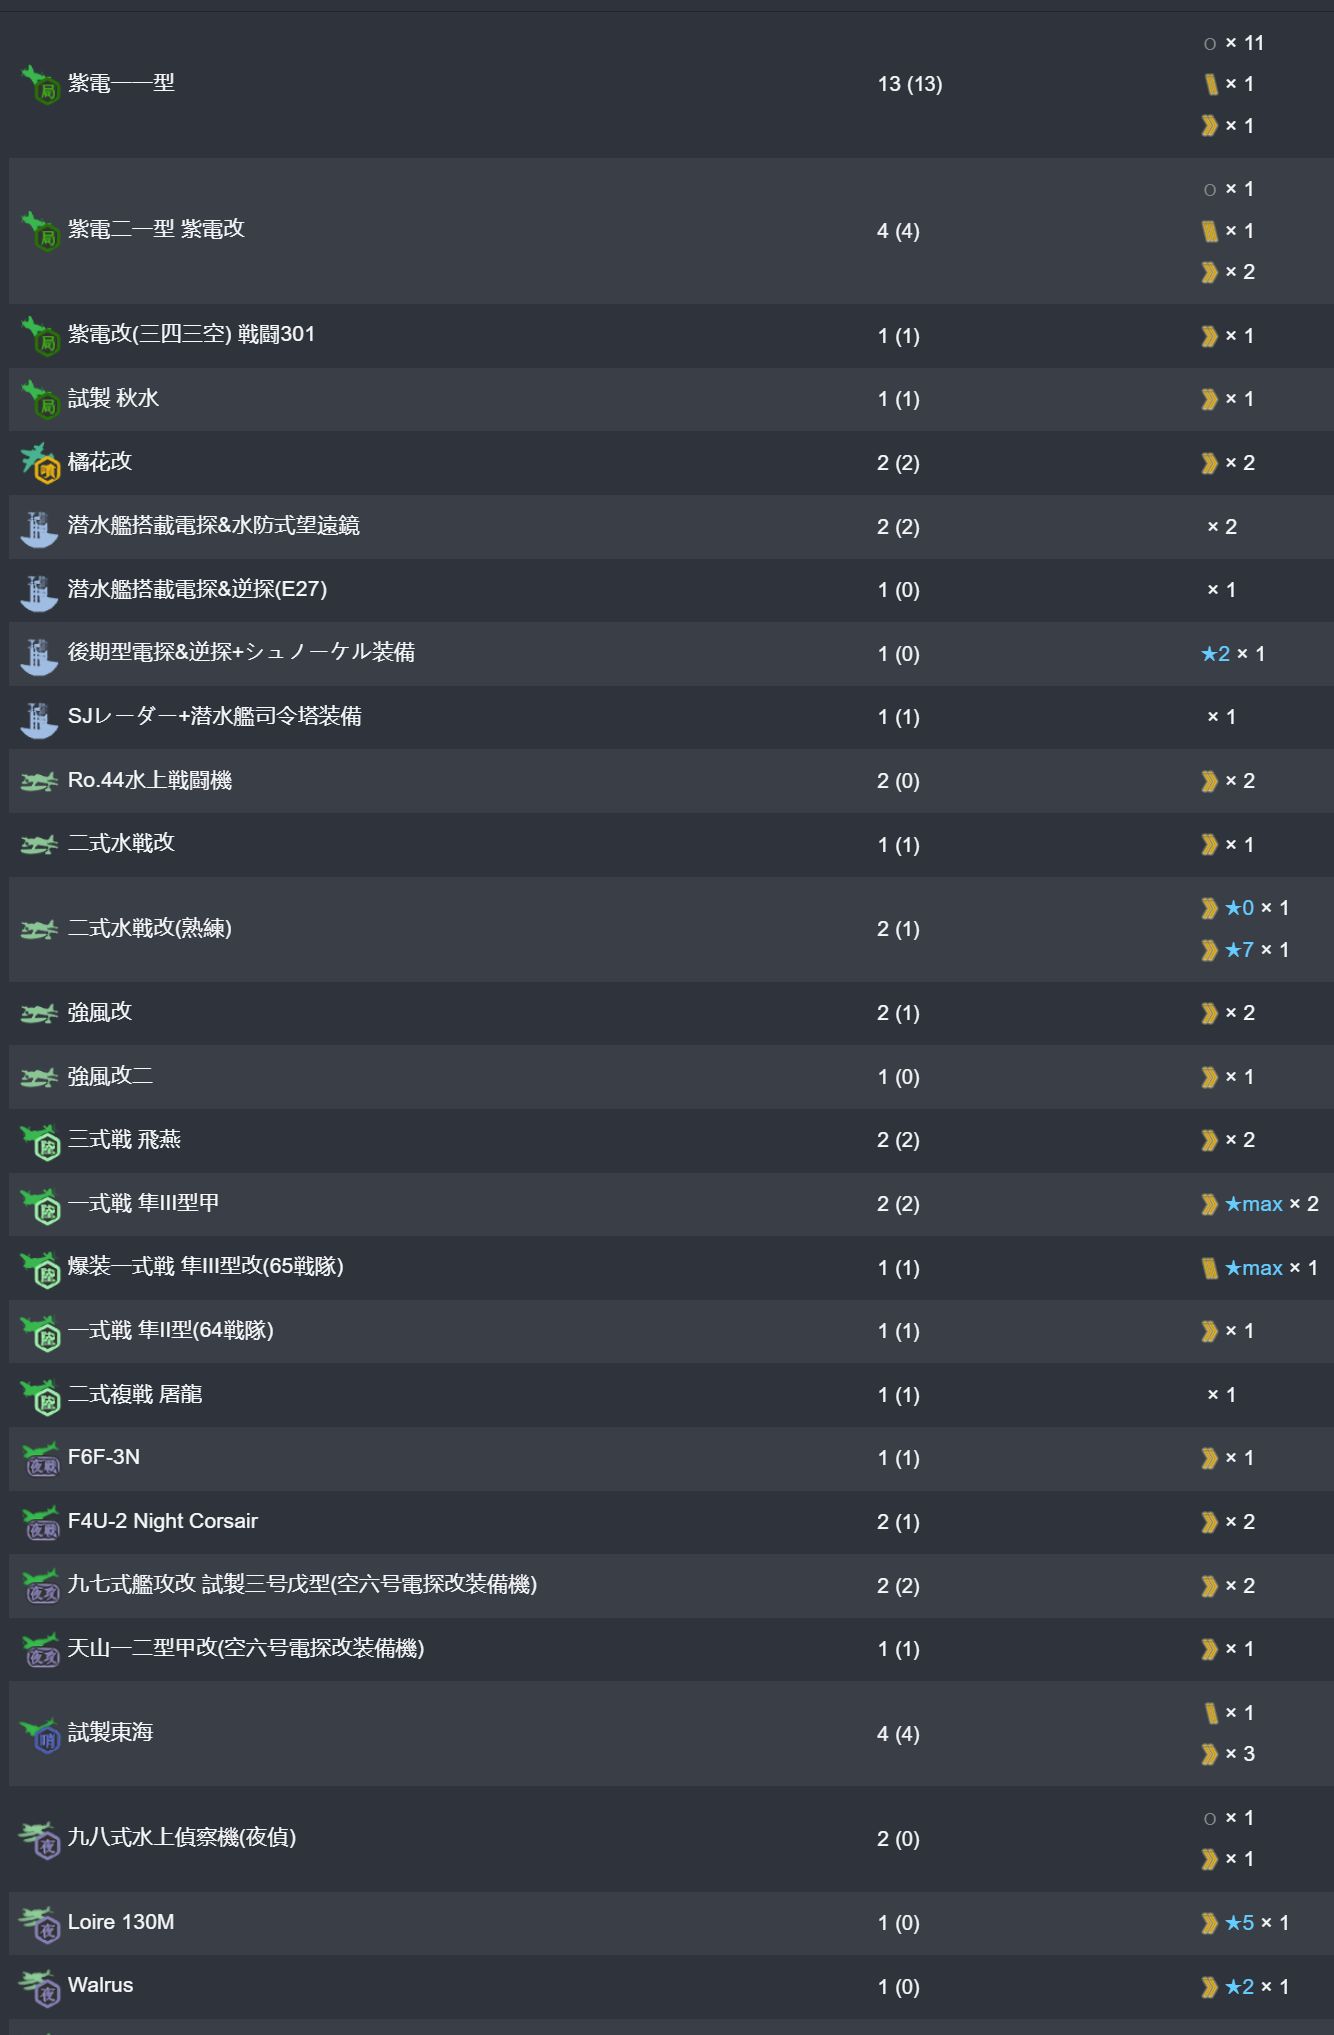Screen dimensions: 1334x2035
Task: Select the 潜水艦搭載電探&逆探(E27) radar icon
Action: point(40,590)
